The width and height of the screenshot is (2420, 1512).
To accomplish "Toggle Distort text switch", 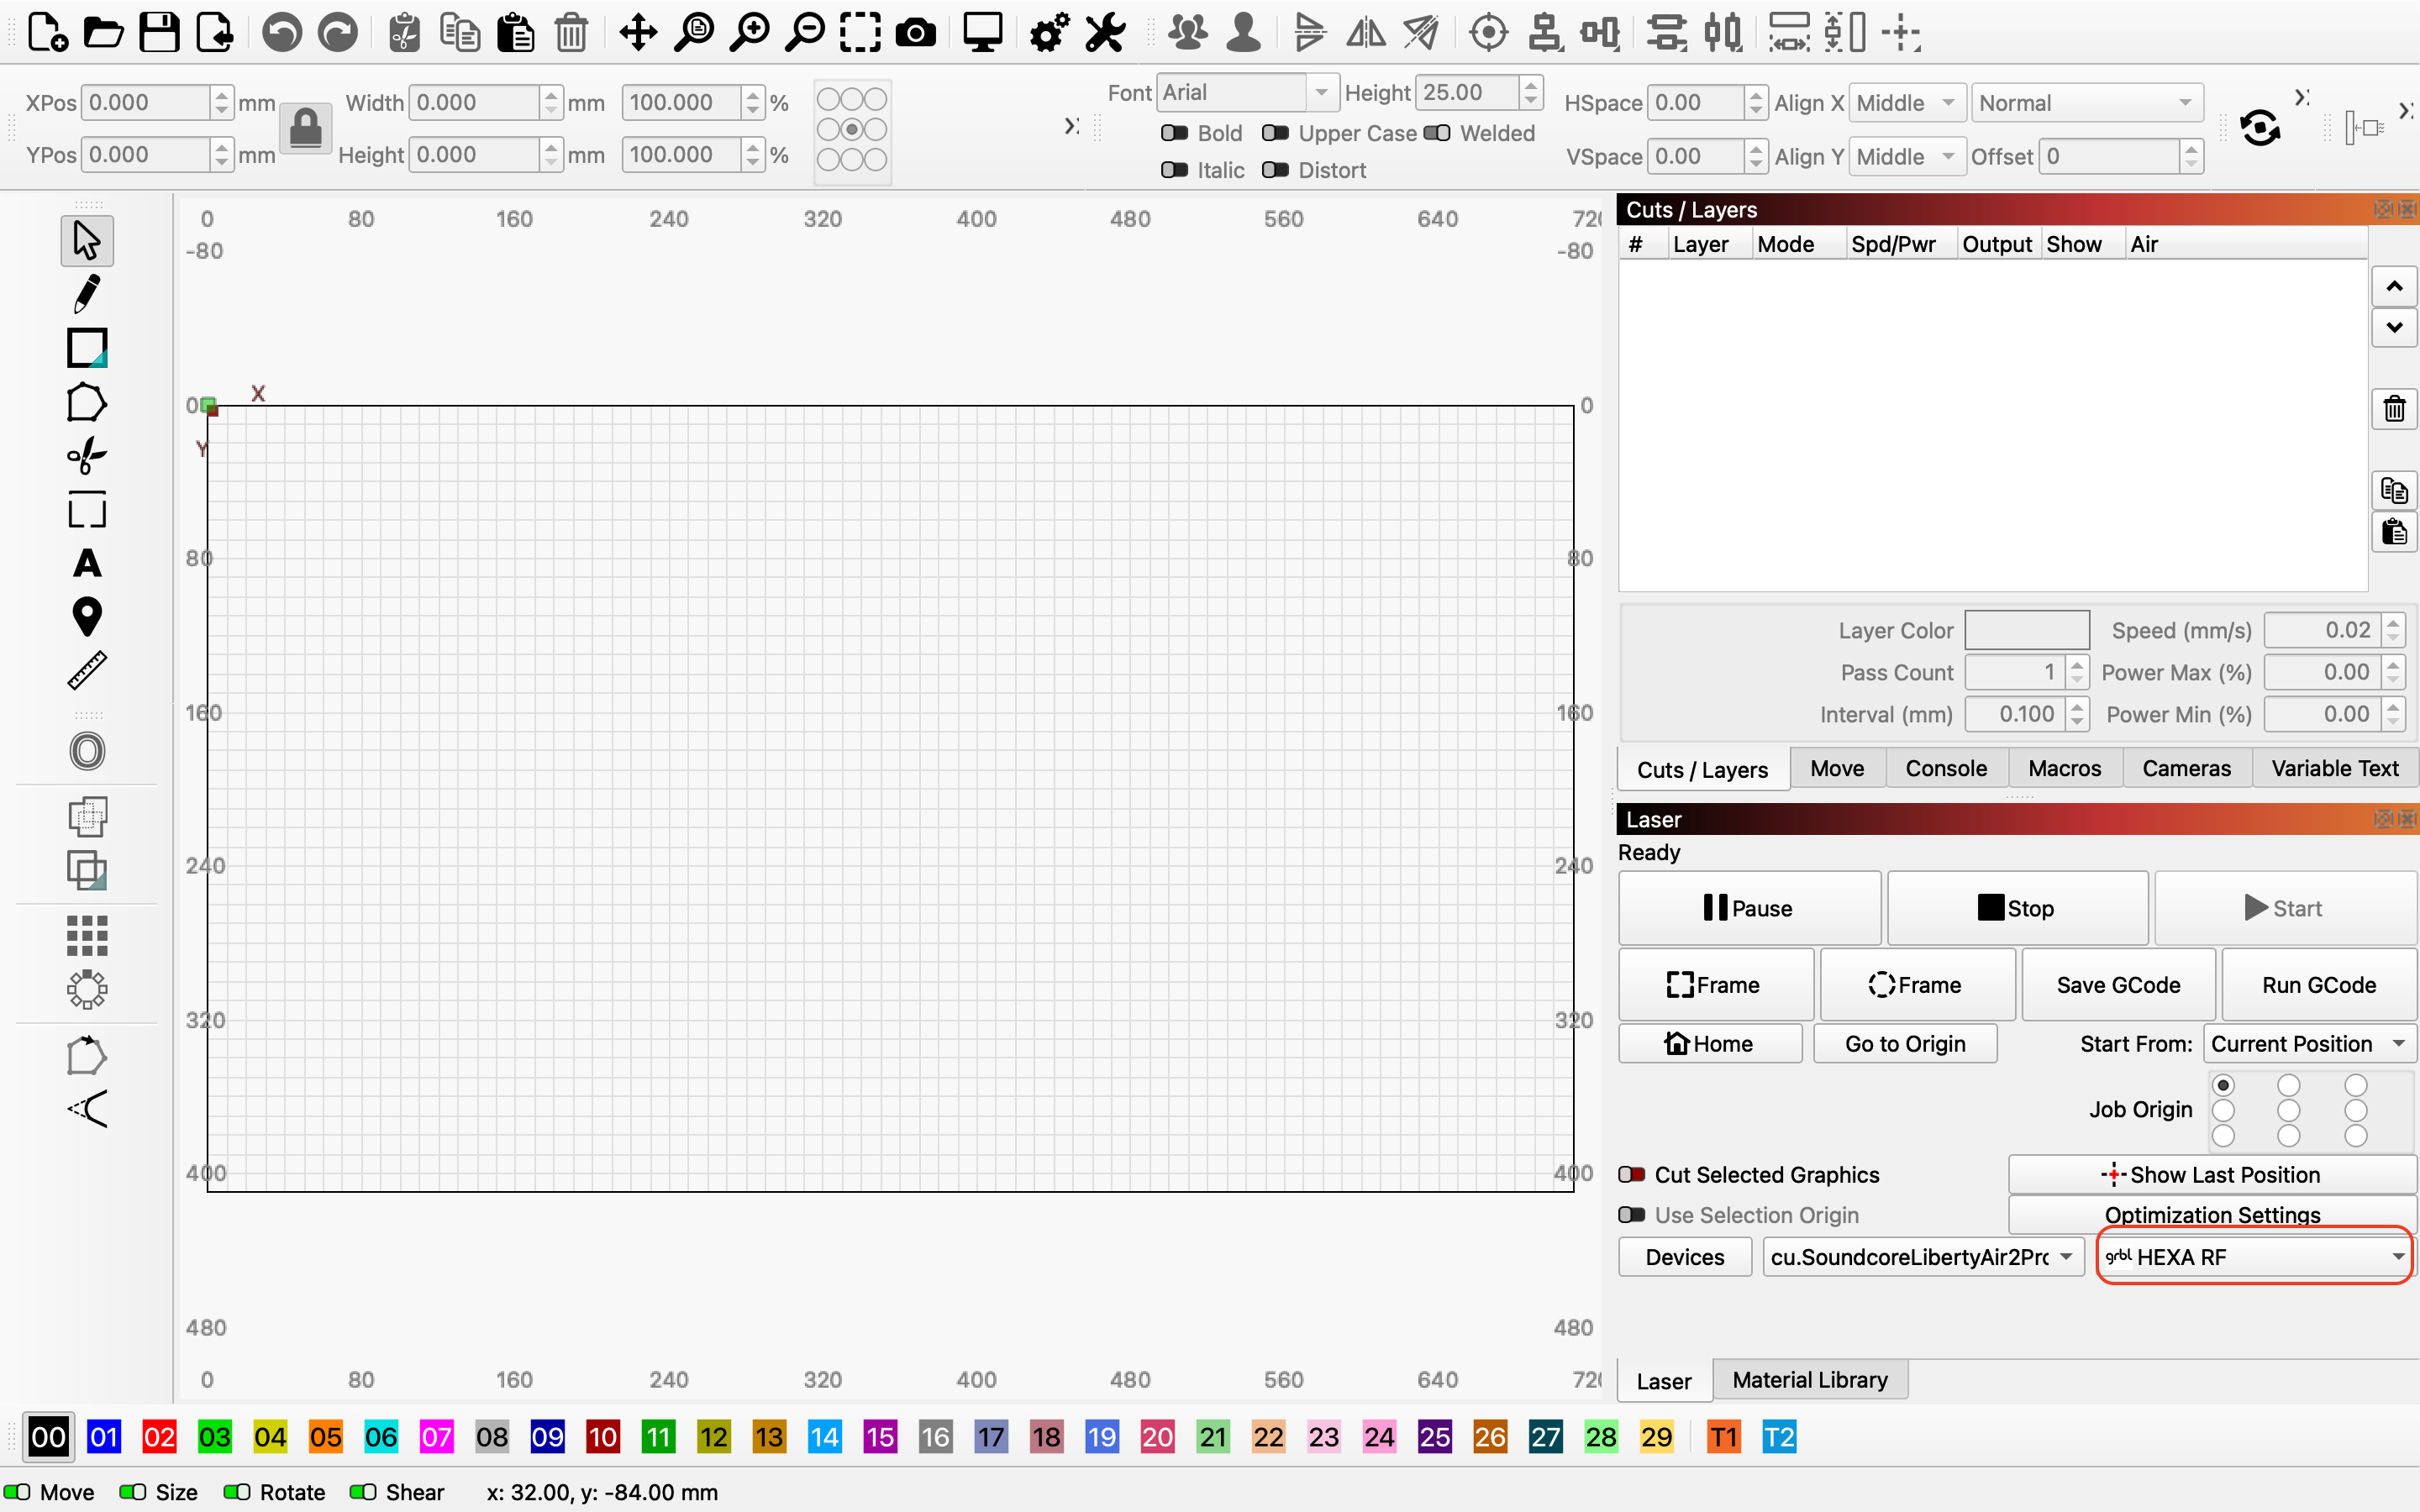I will 1275,170.
